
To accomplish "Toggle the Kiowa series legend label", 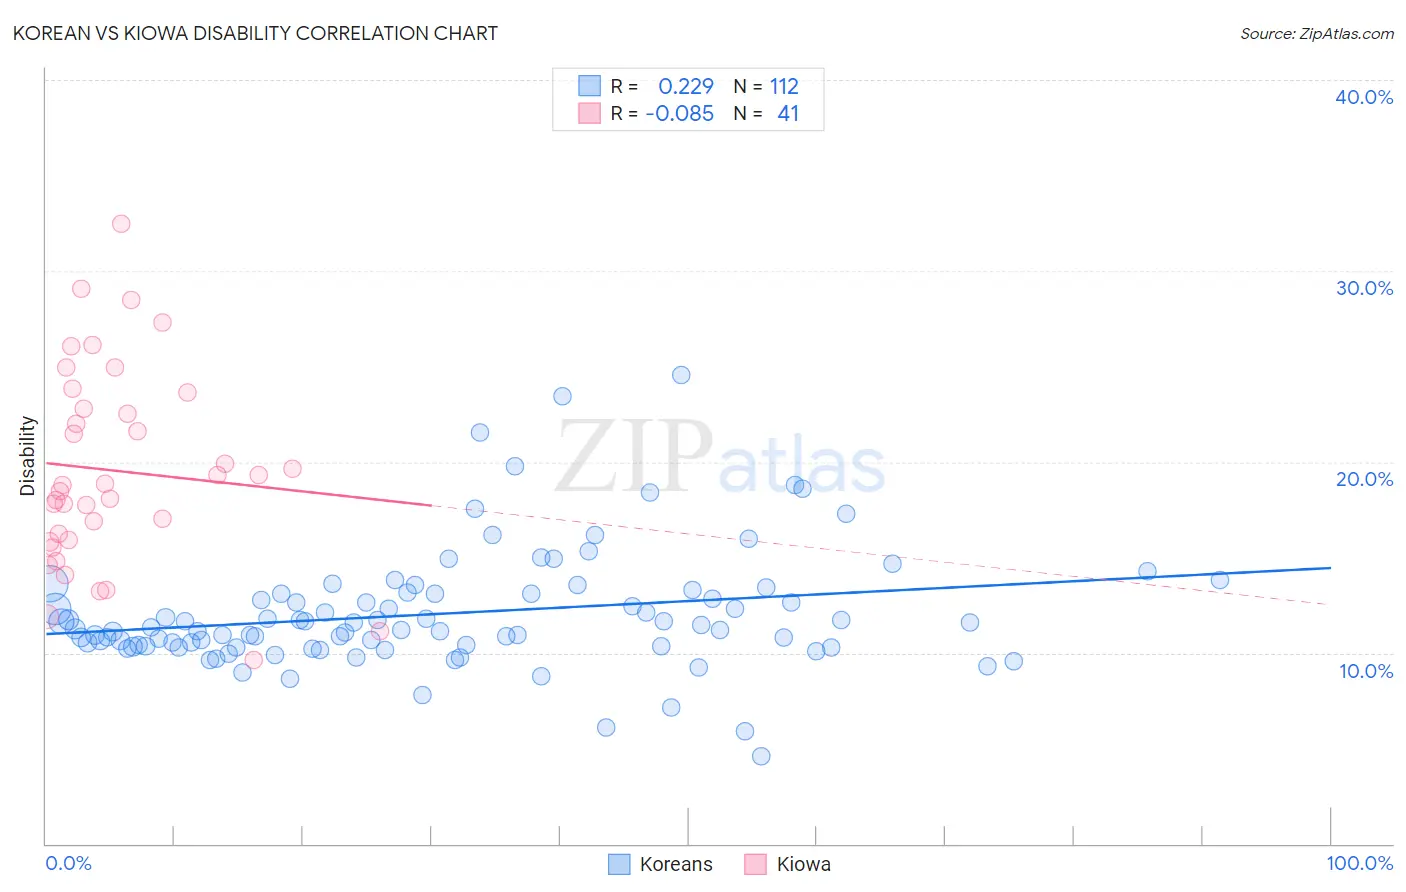I will tap(804, 864).
